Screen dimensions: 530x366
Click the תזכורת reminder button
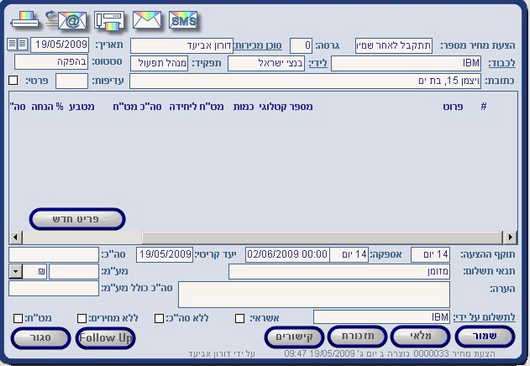358,337
